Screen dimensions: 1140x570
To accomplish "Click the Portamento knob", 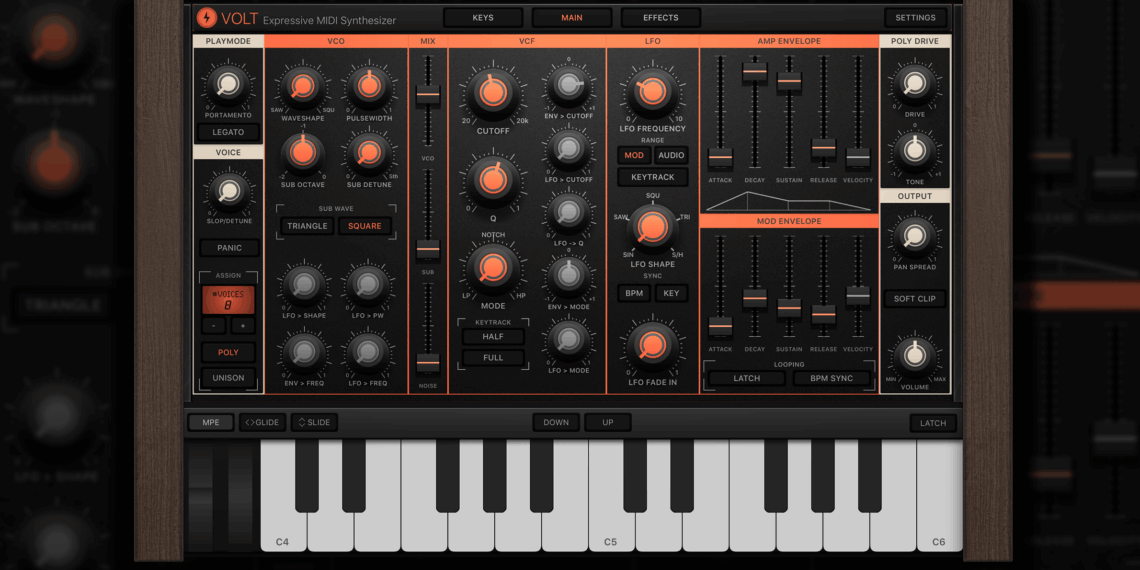I will click(228, 85).
